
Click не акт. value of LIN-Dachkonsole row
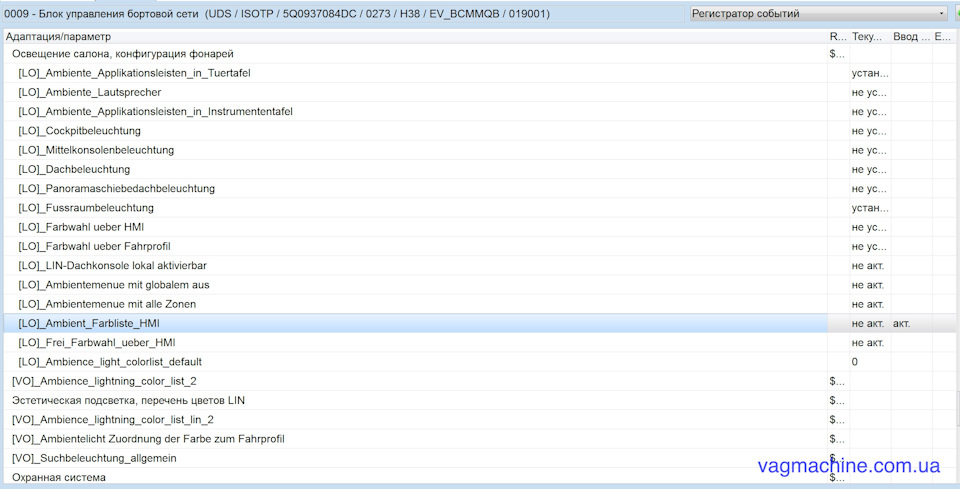coord(868,266)
